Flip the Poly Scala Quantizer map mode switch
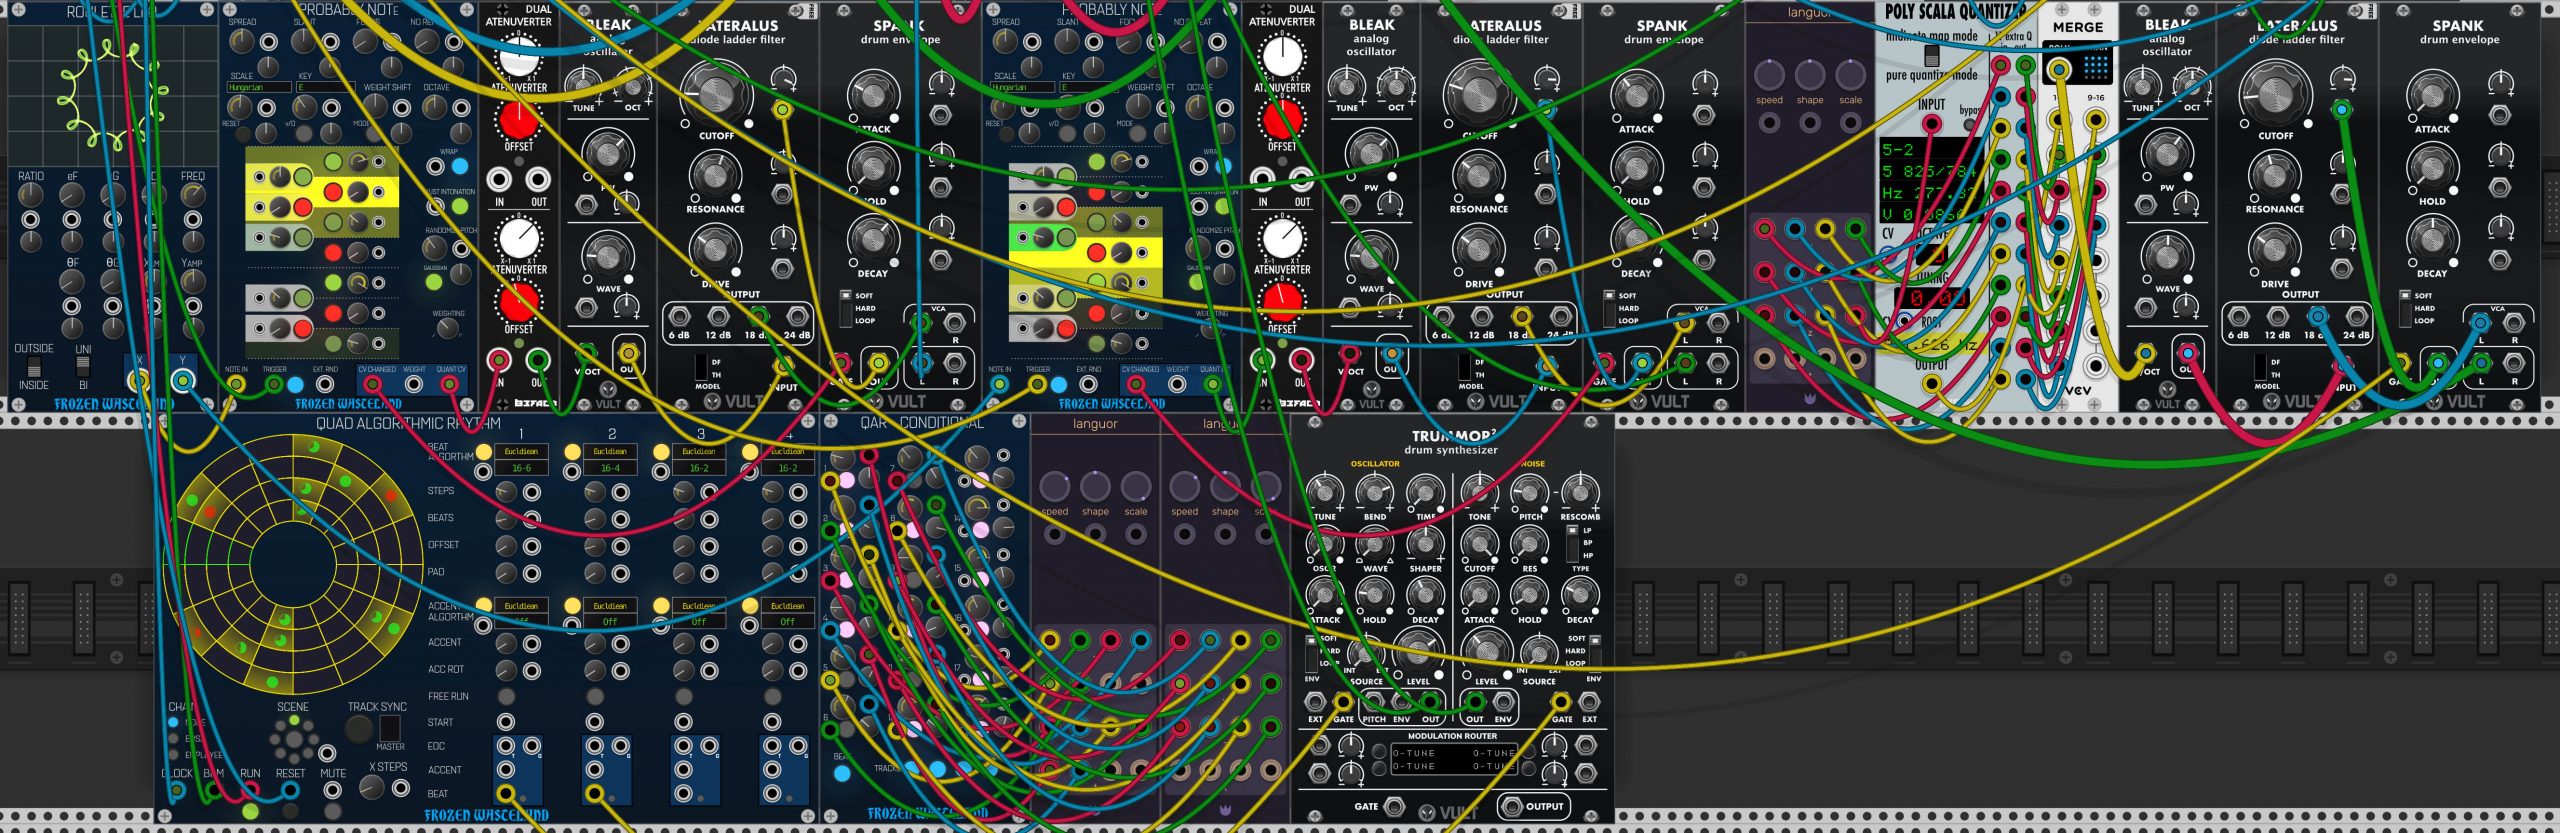 1931,57
